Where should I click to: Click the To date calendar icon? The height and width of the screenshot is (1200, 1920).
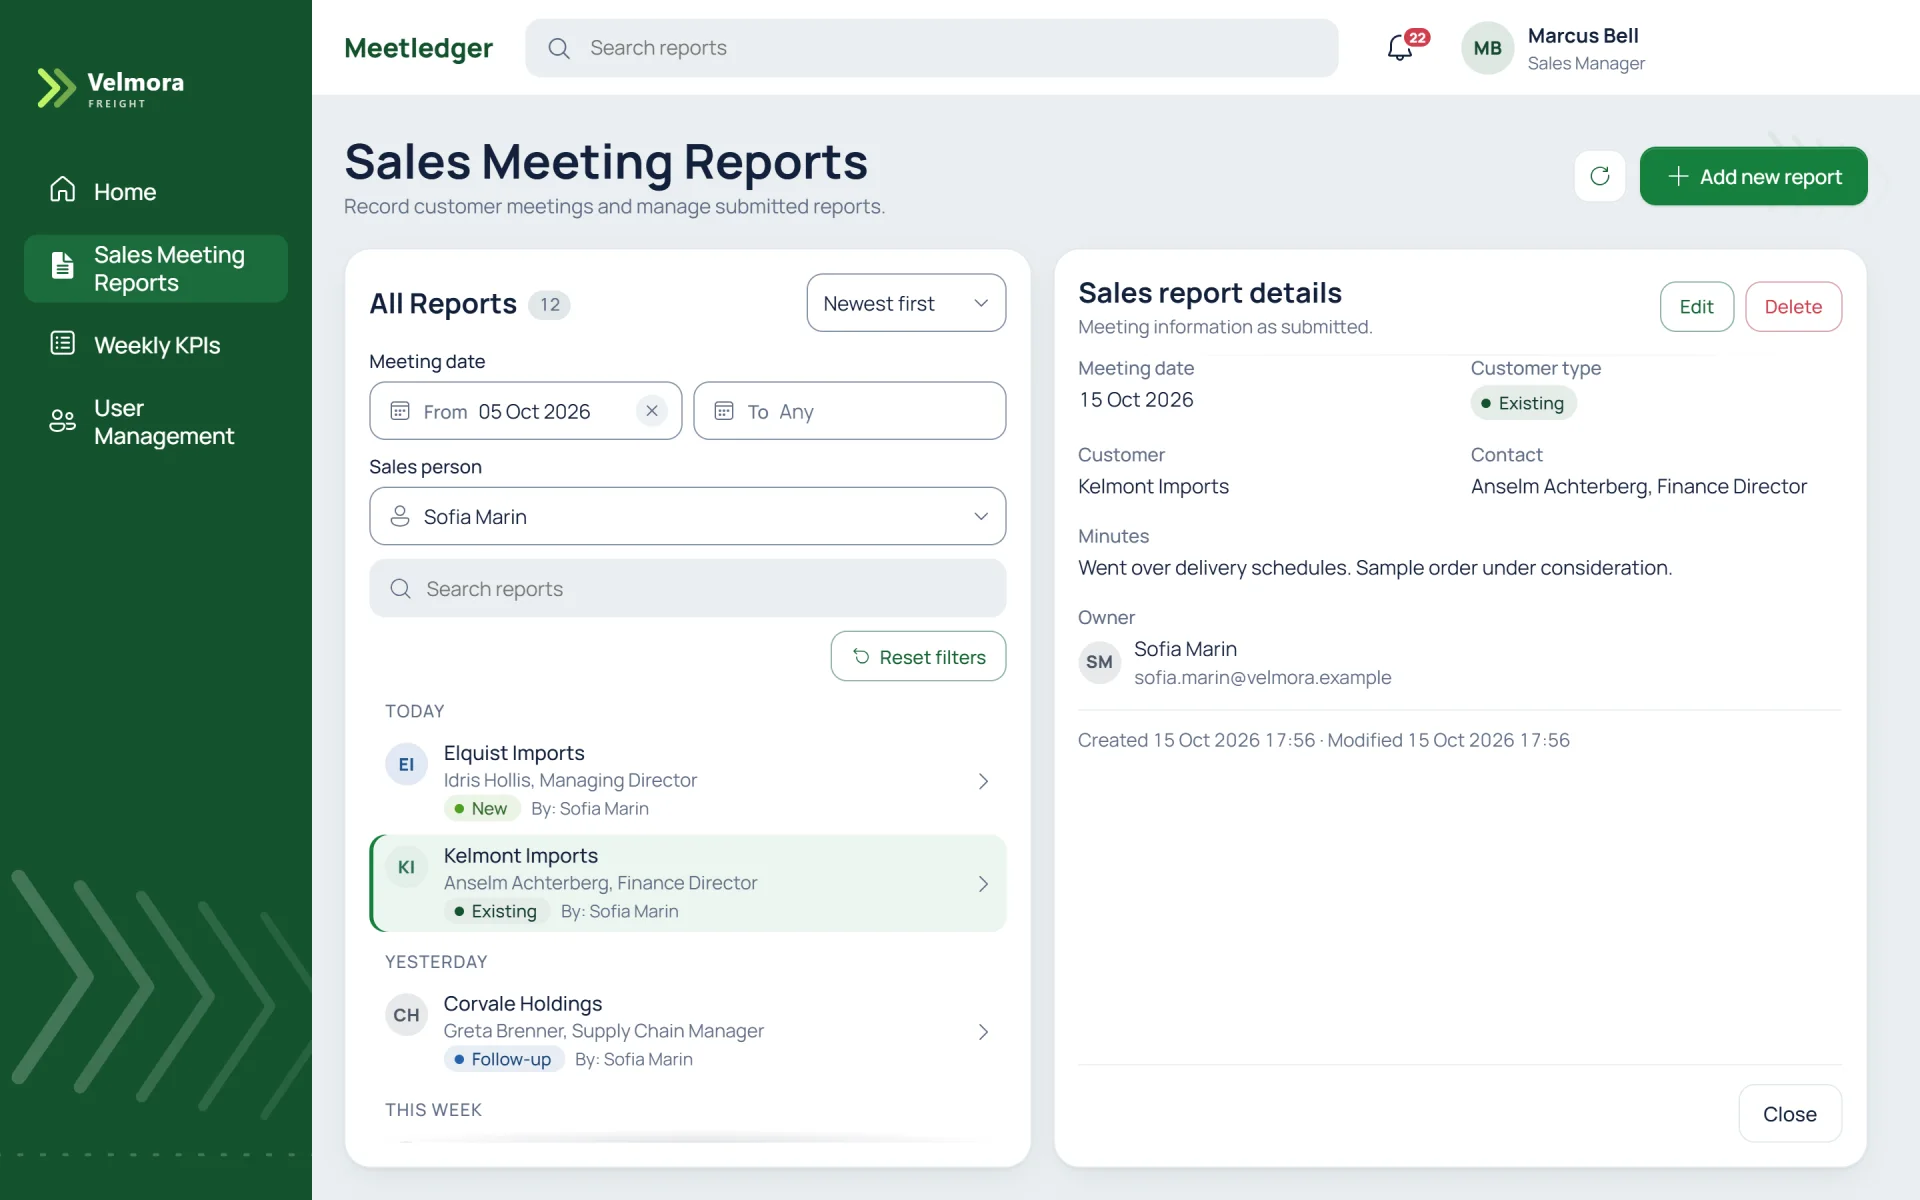[724, 411]
